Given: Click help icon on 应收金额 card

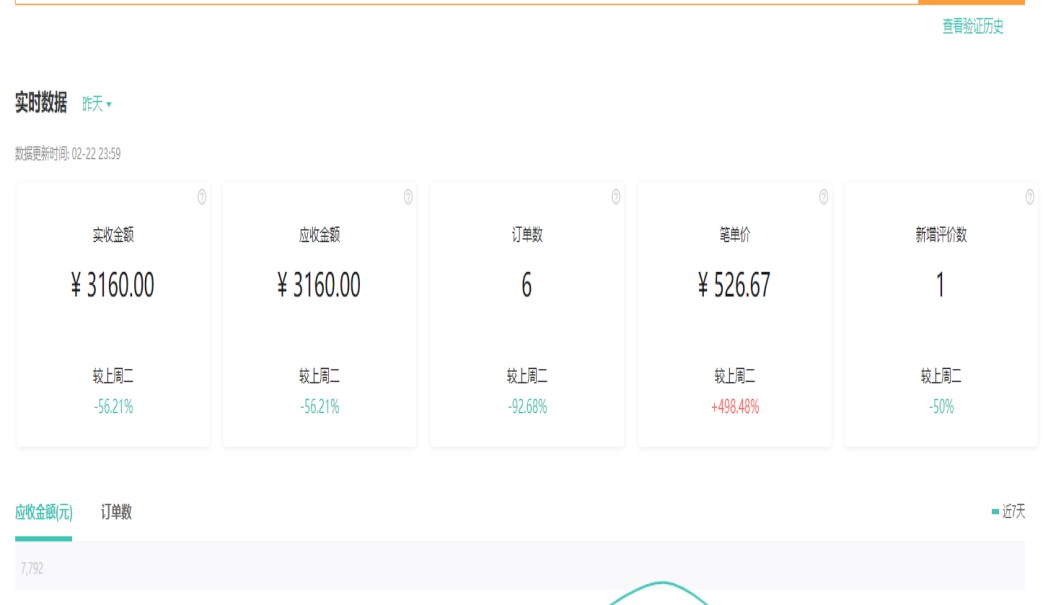Looking at the screenshot, I should [408, 197].
